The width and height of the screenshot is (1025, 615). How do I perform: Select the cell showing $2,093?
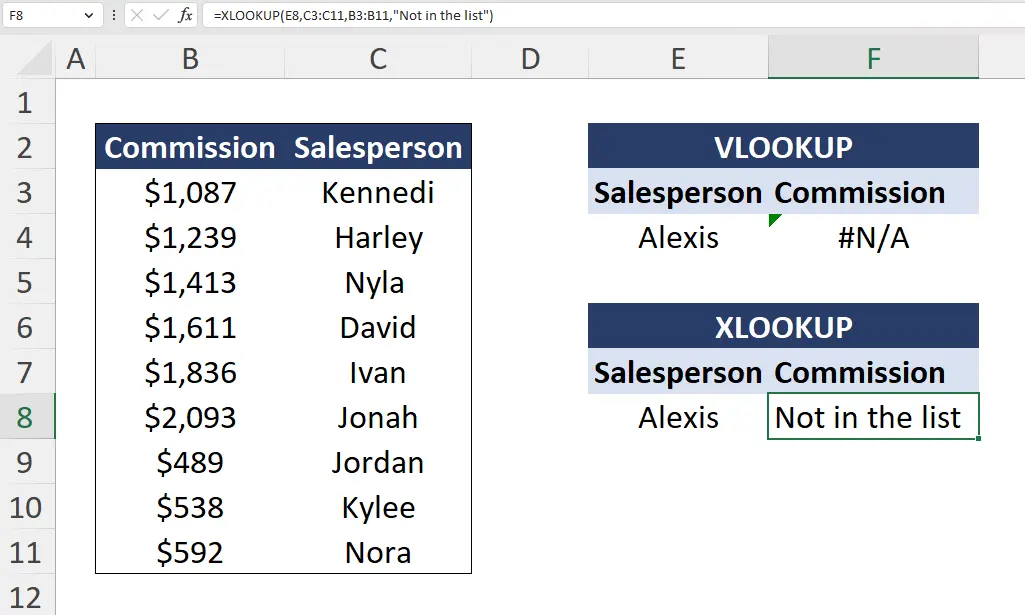189,417
